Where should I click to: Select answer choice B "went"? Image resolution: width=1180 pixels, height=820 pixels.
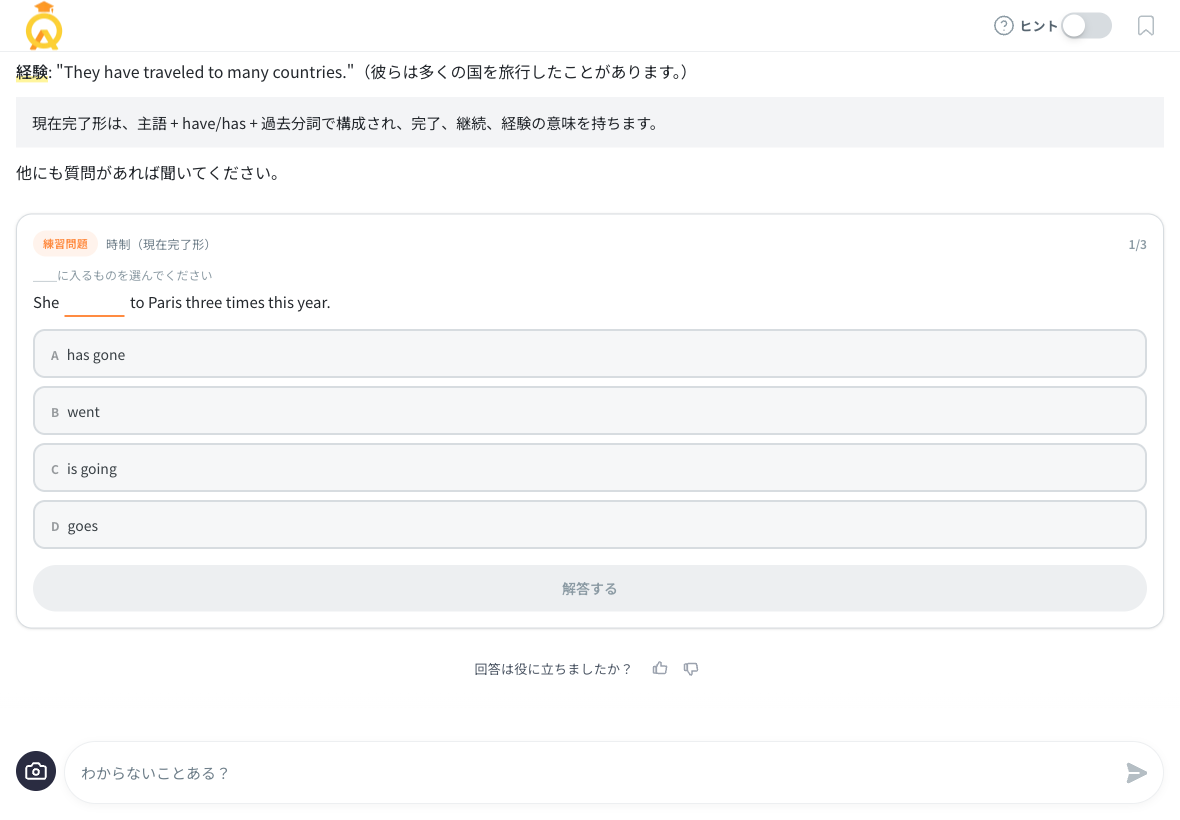(x=590, y=410)
